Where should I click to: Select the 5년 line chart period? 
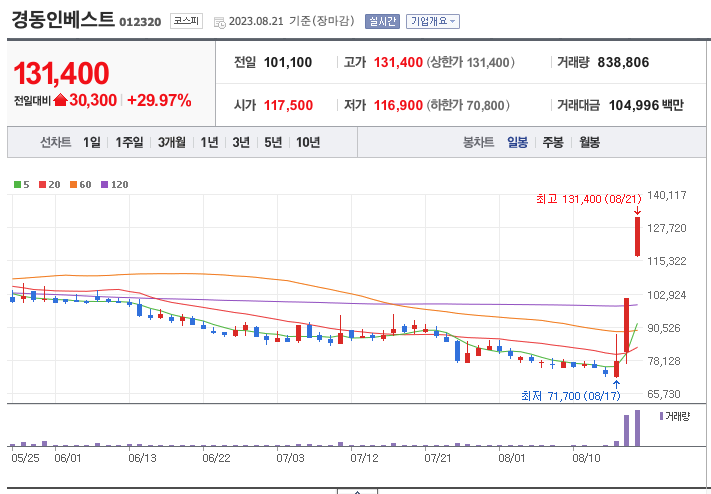coord(273,142)
